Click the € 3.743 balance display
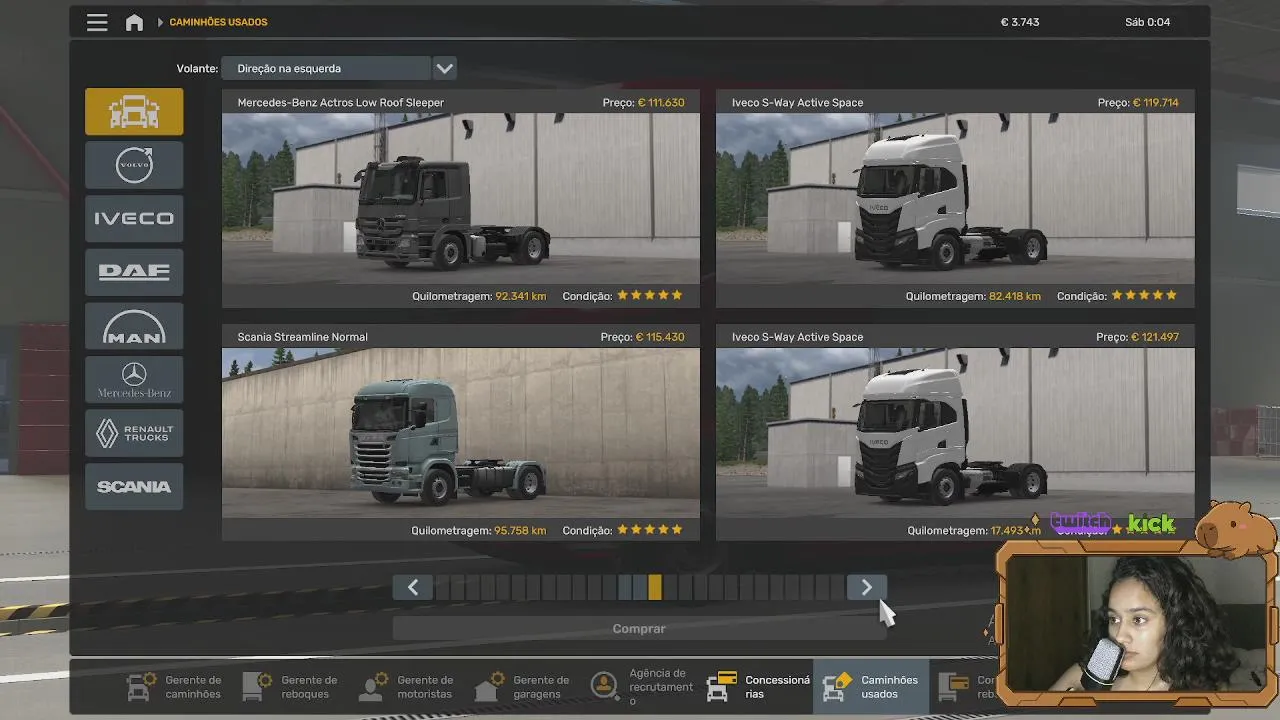 point(1019,22)
